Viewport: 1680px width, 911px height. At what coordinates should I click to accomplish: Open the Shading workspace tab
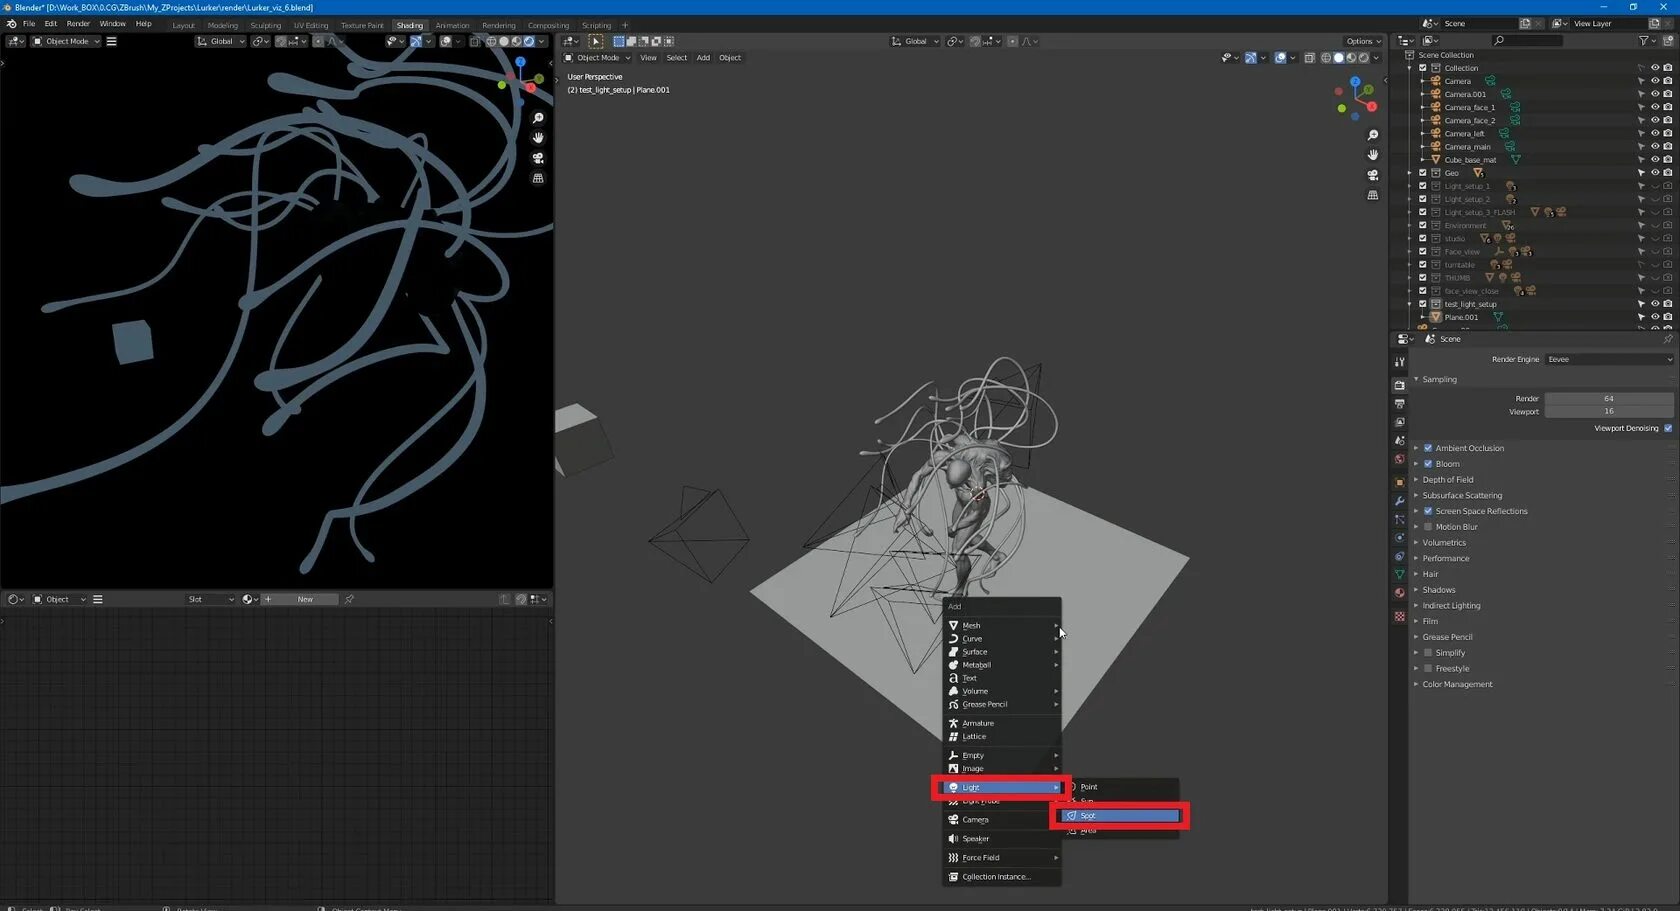coord(409,25)
